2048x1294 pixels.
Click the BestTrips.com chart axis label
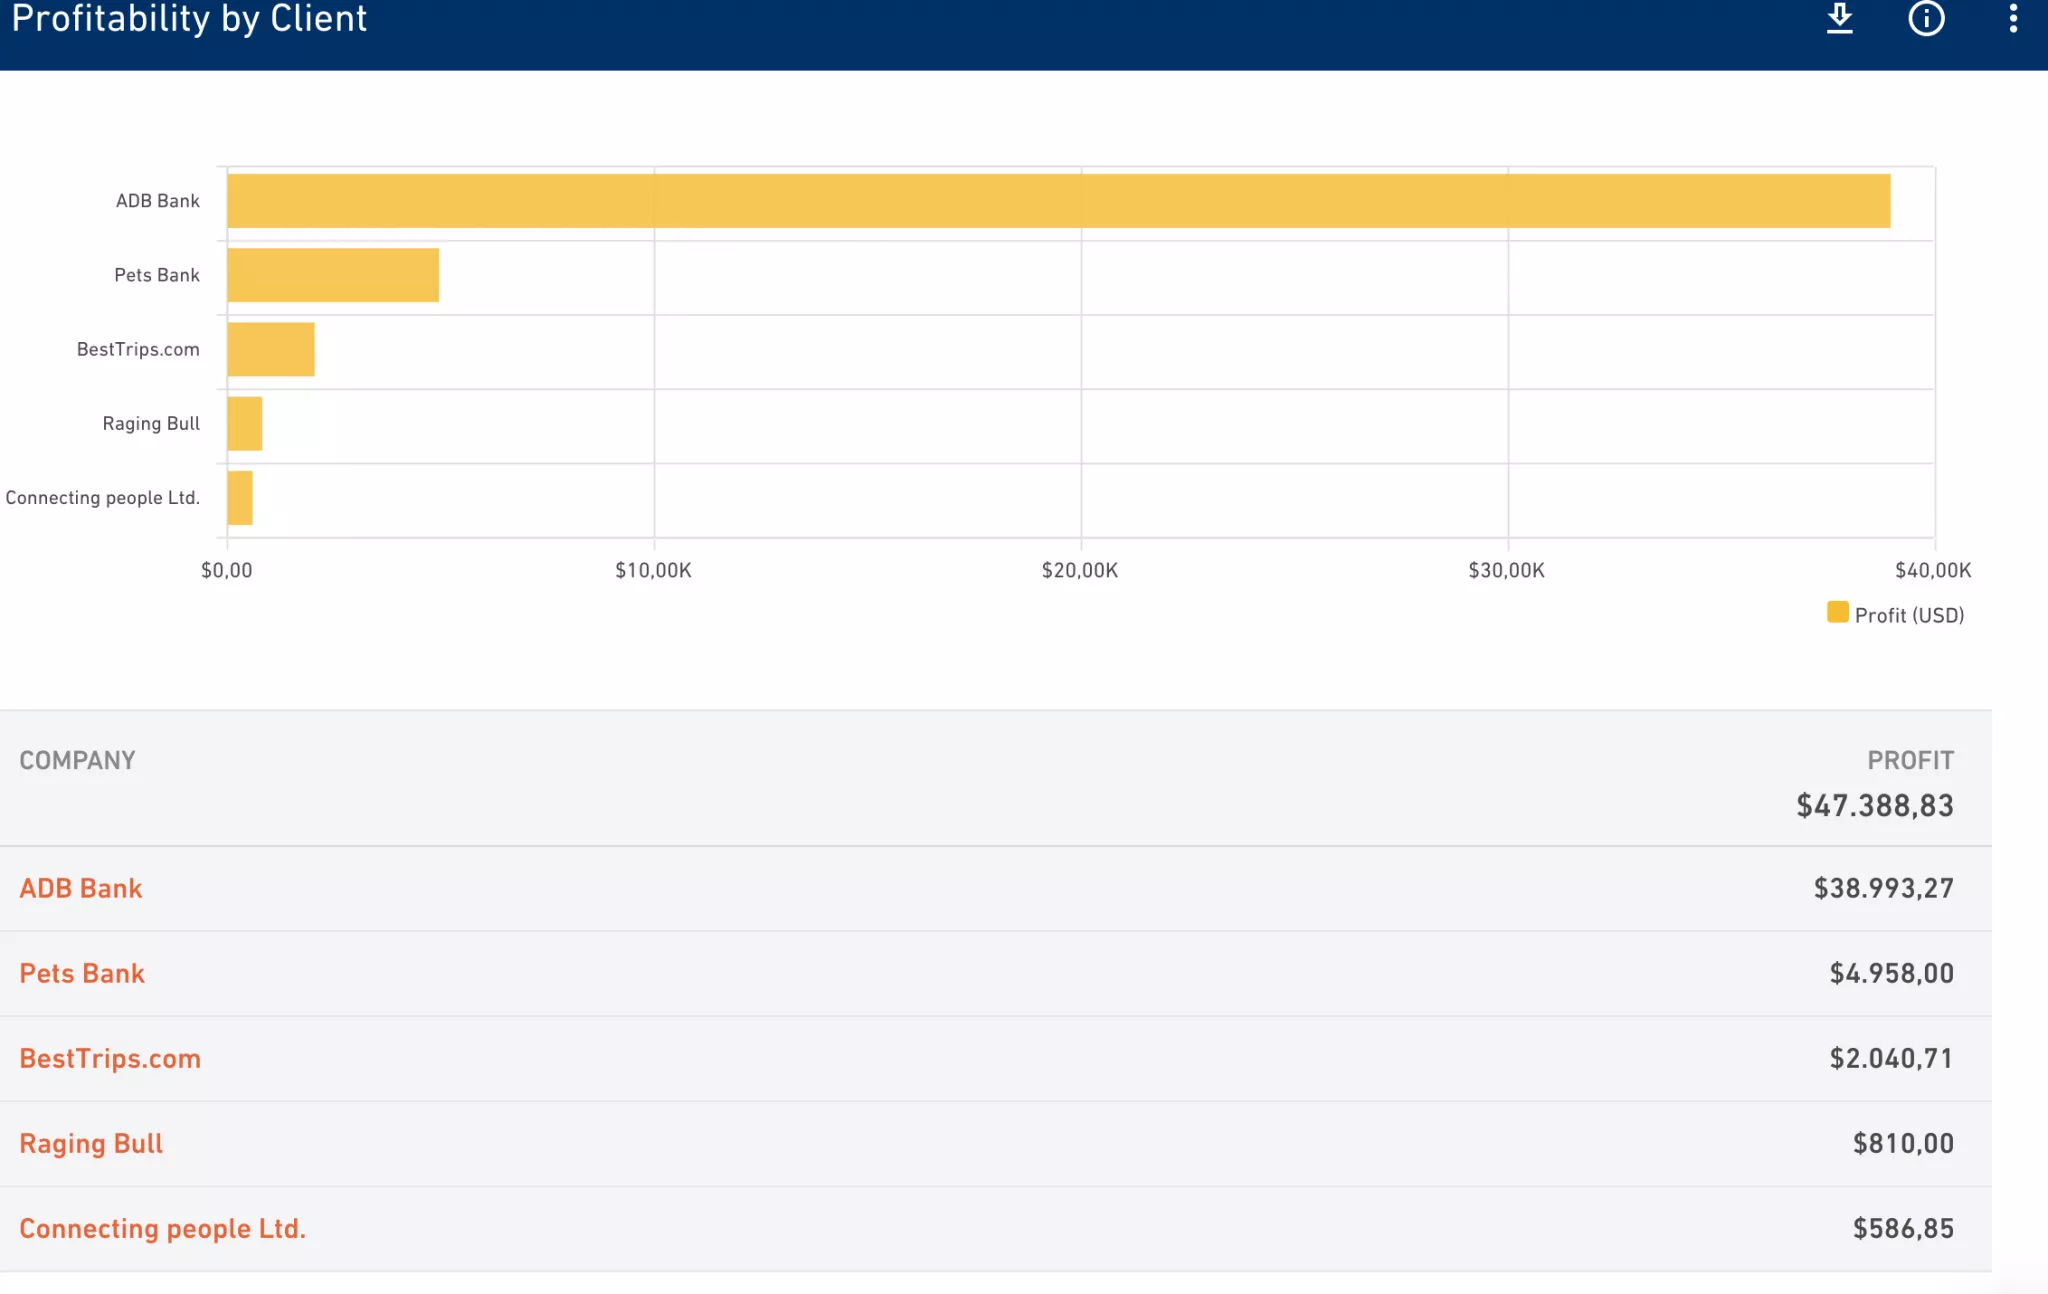click(138, 349)
